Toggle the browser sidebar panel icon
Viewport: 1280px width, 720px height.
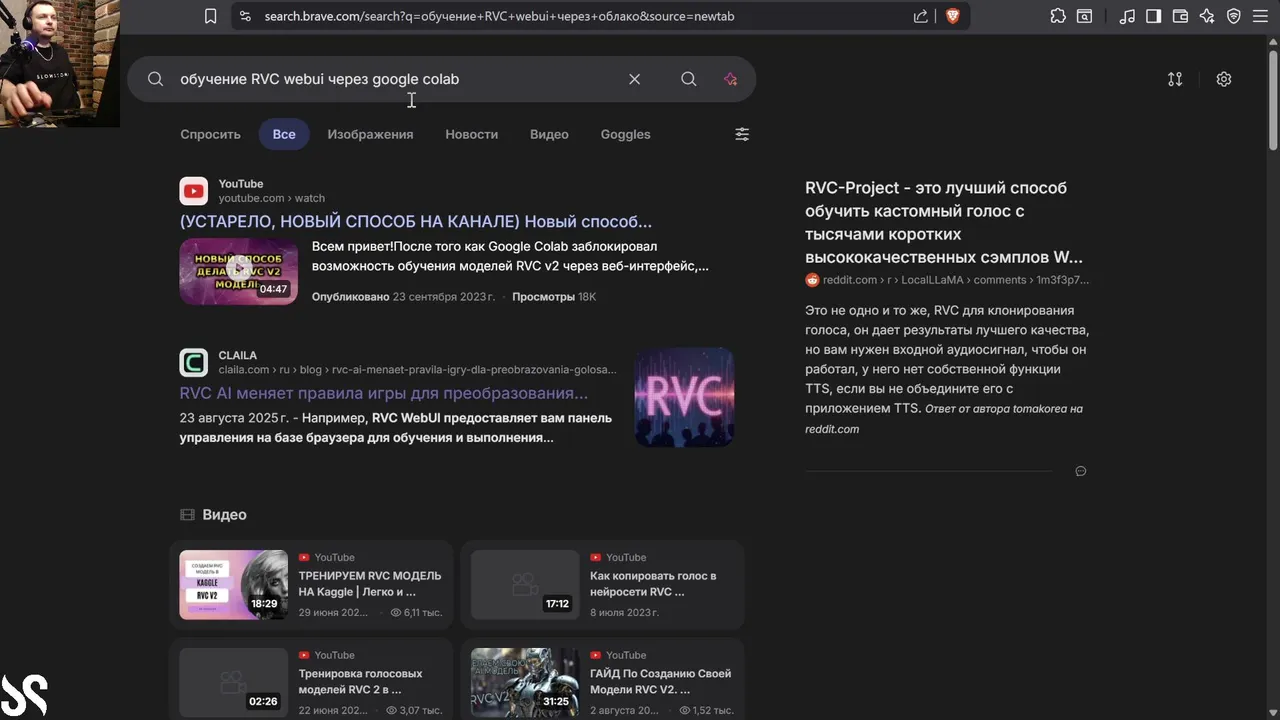pos(1153,16)
